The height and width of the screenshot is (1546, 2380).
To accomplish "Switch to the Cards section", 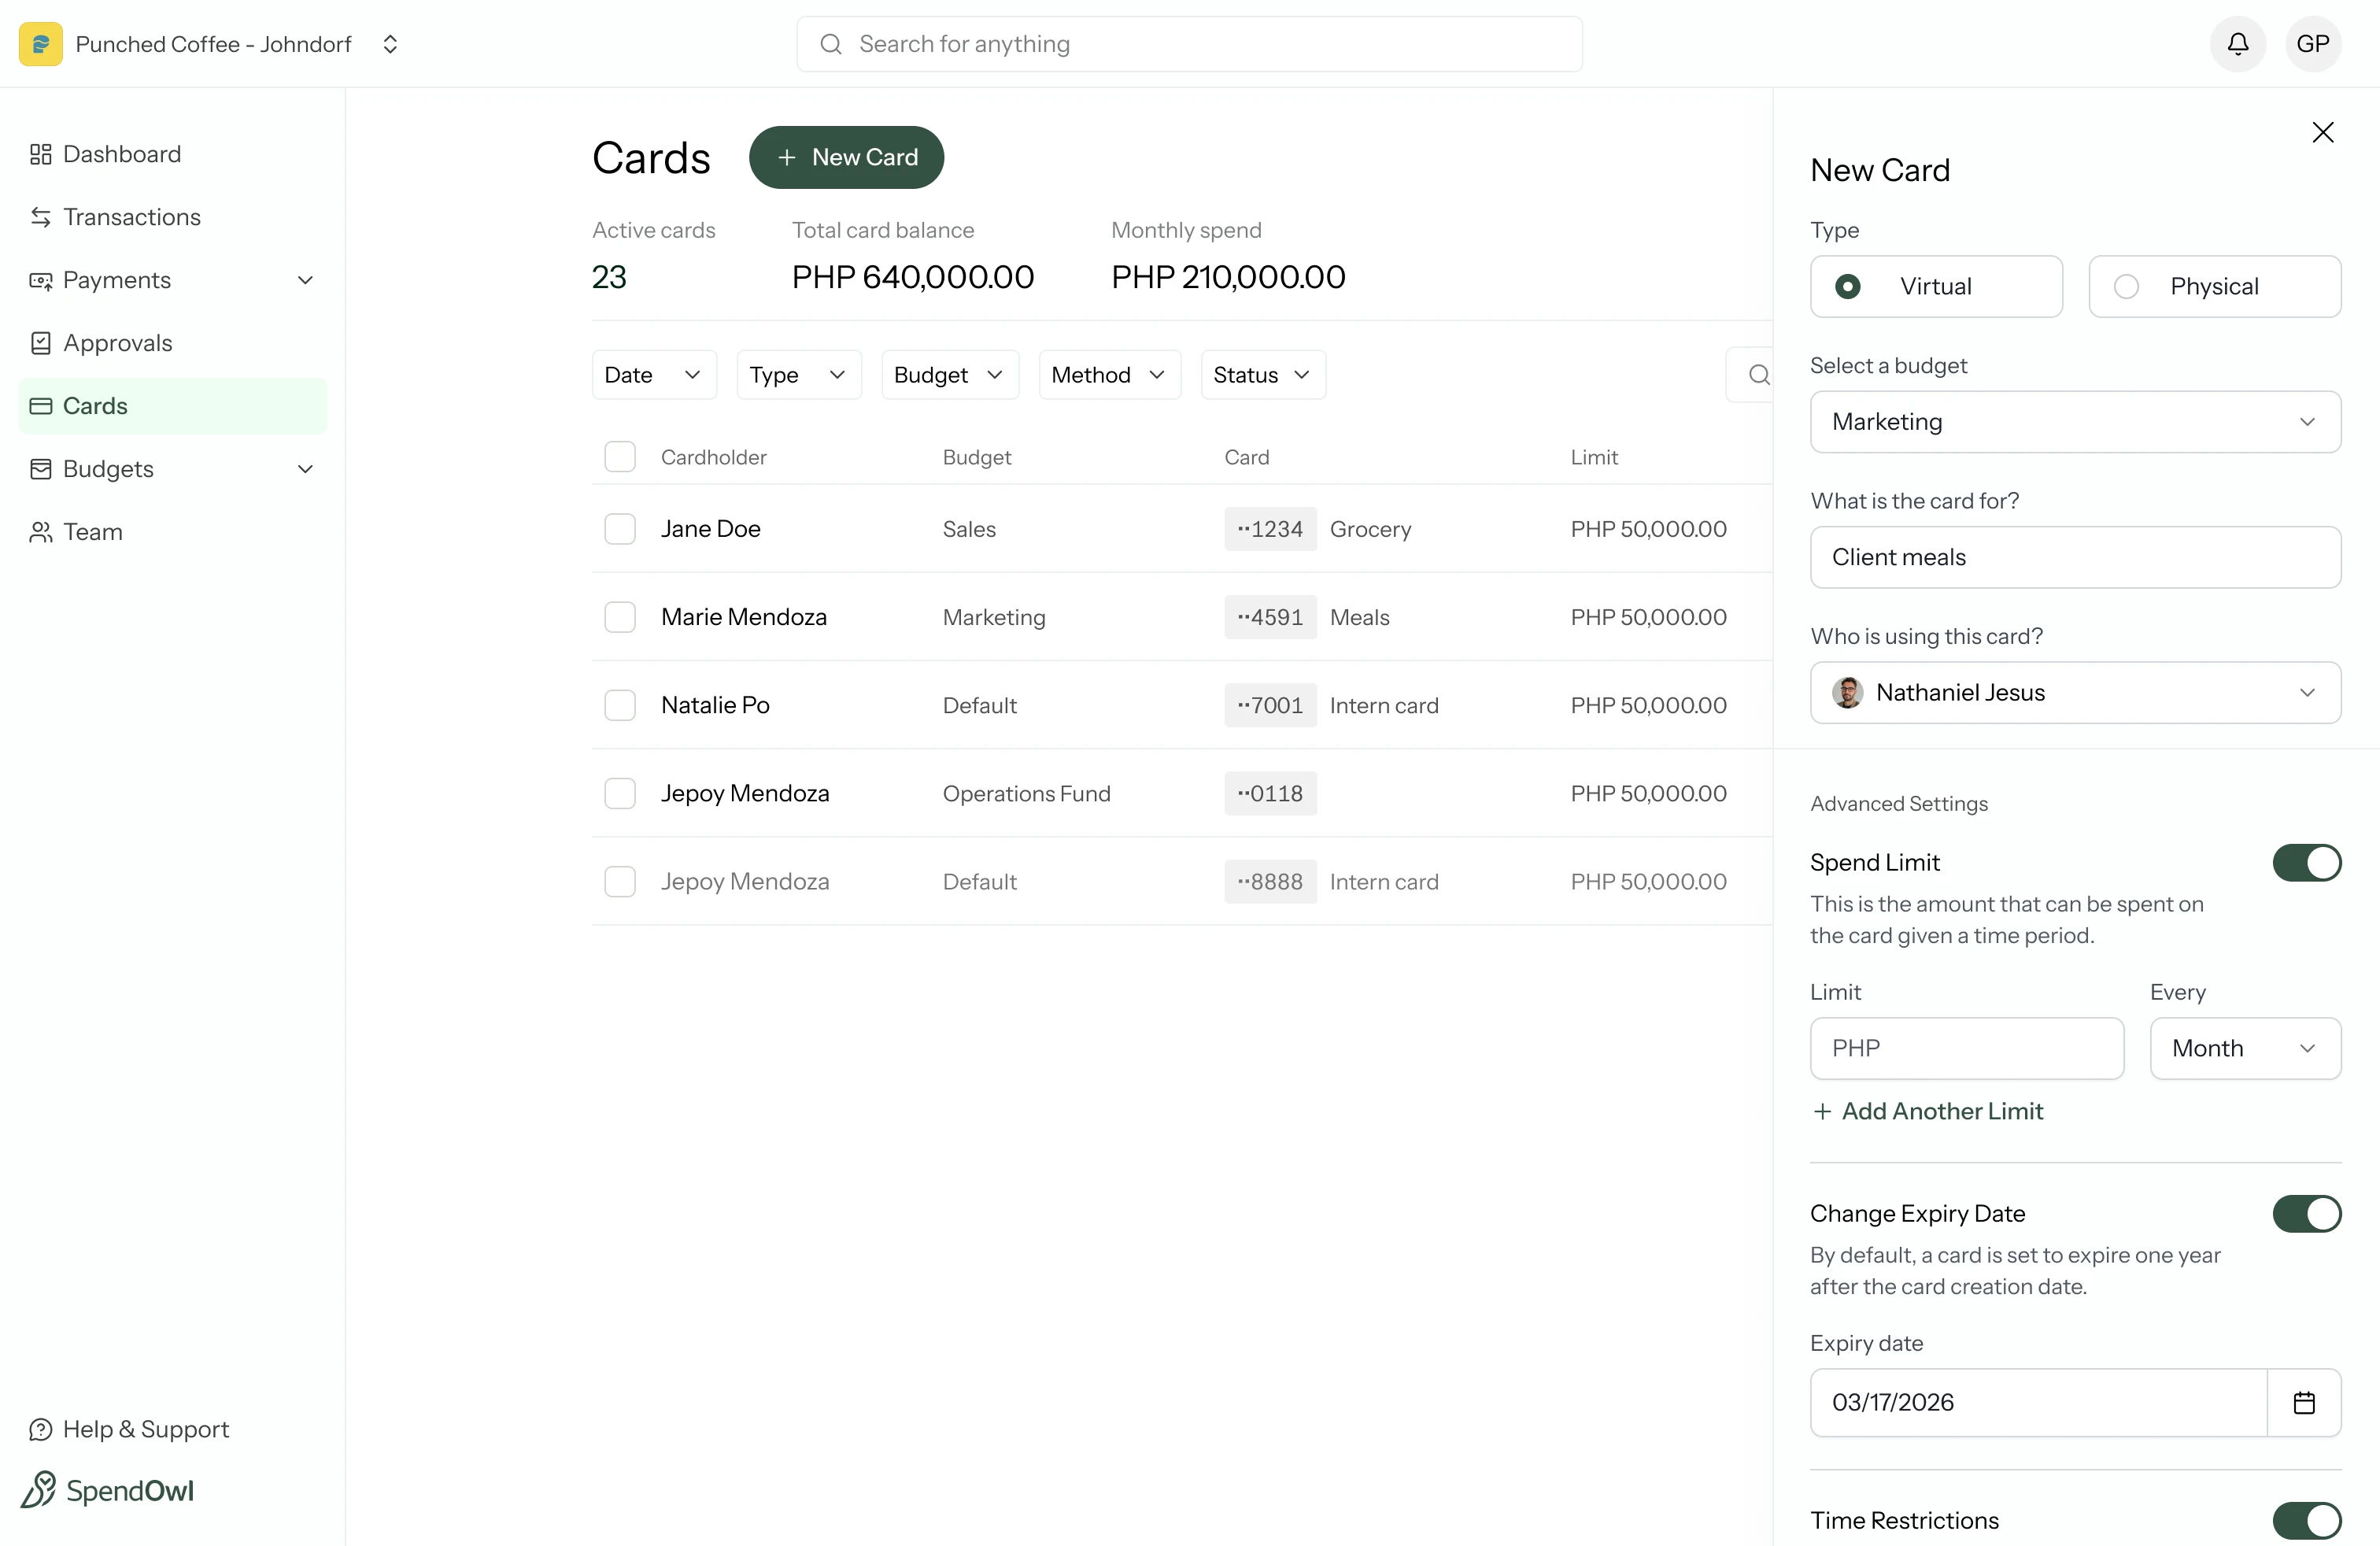I will (x=96, y=405).
